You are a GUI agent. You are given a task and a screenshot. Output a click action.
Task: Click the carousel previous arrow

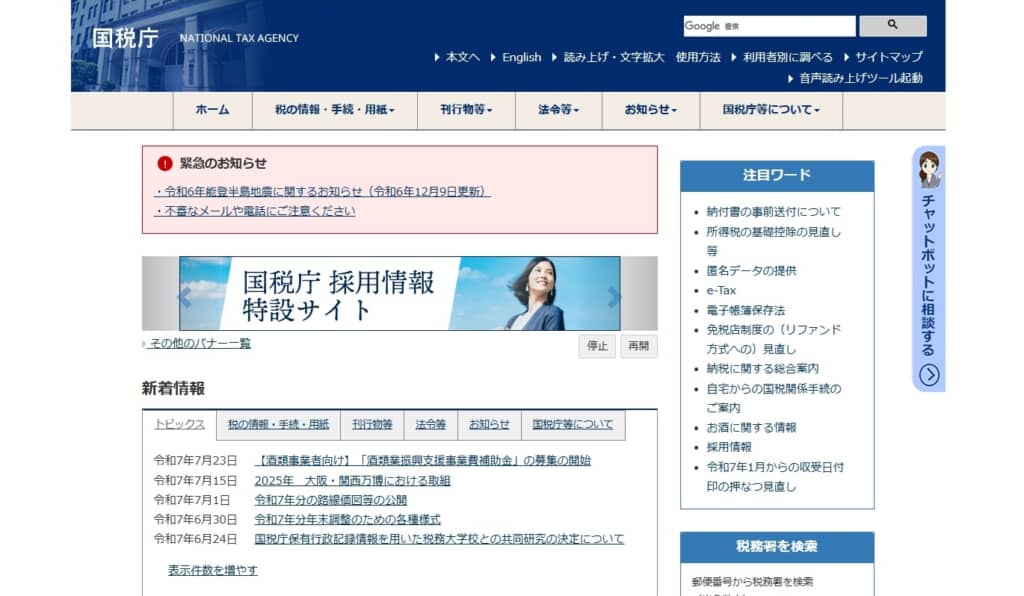184,296
